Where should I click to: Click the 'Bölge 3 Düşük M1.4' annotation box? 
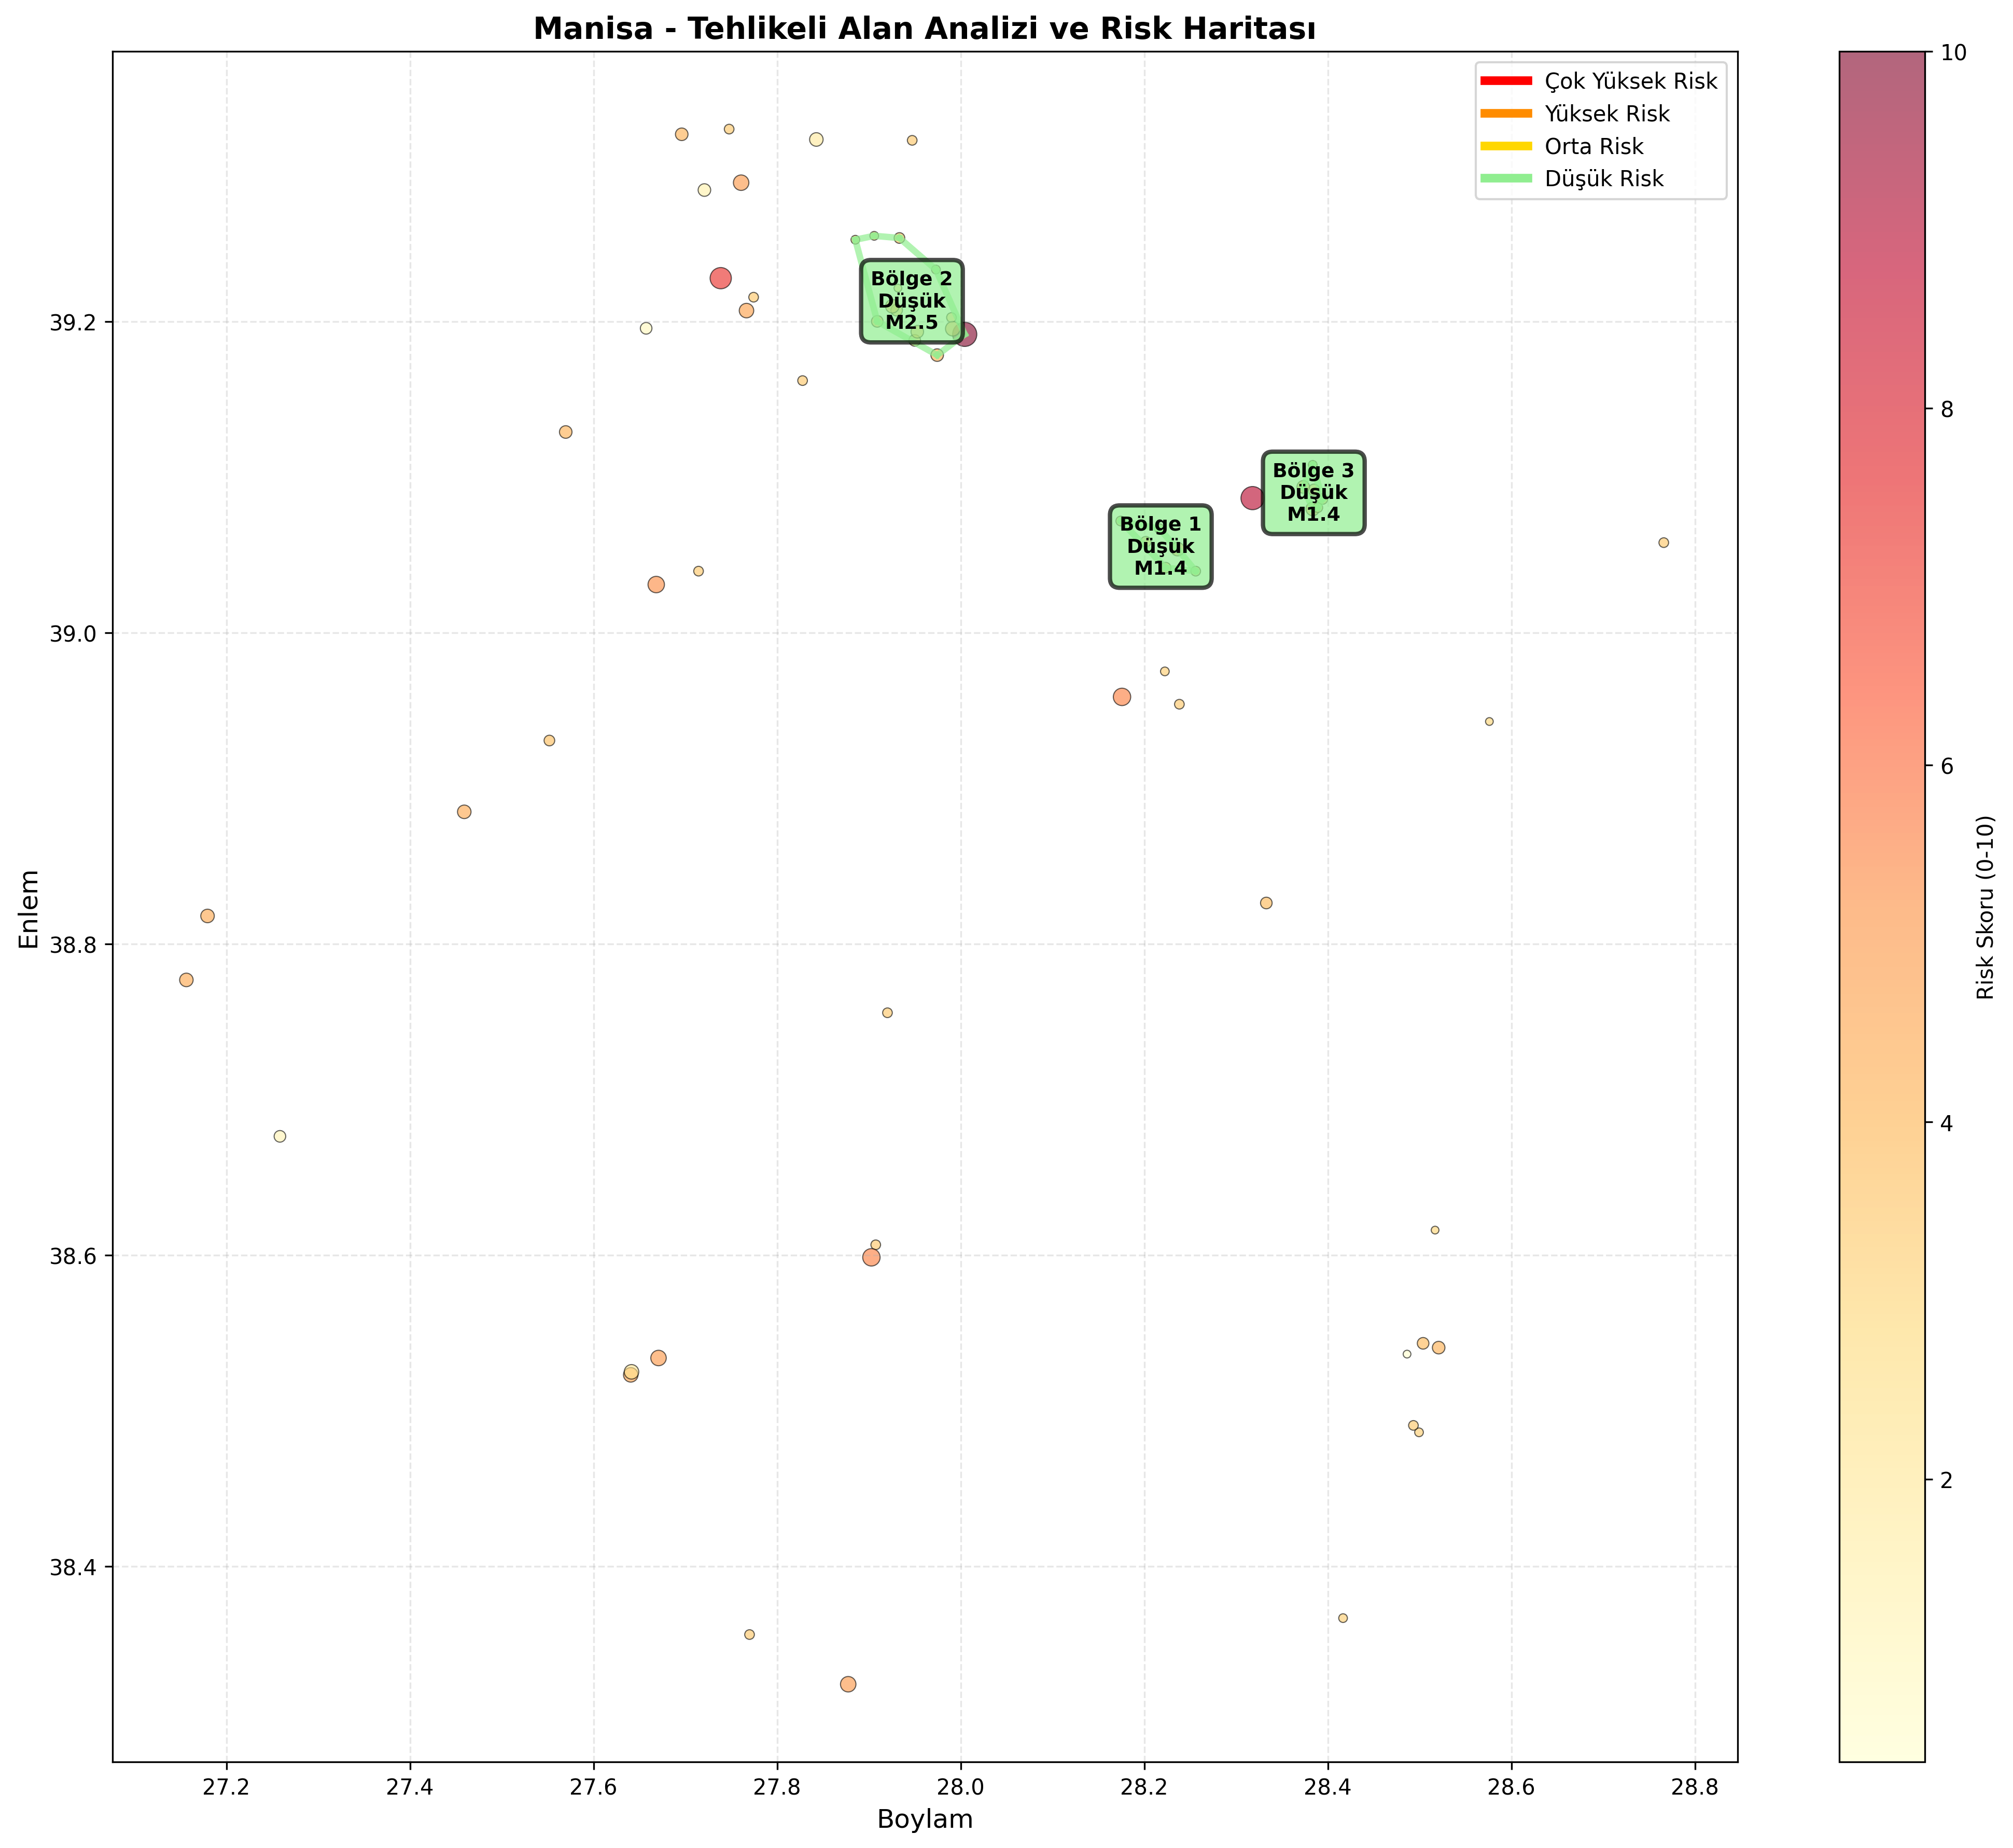(1313, 492)
